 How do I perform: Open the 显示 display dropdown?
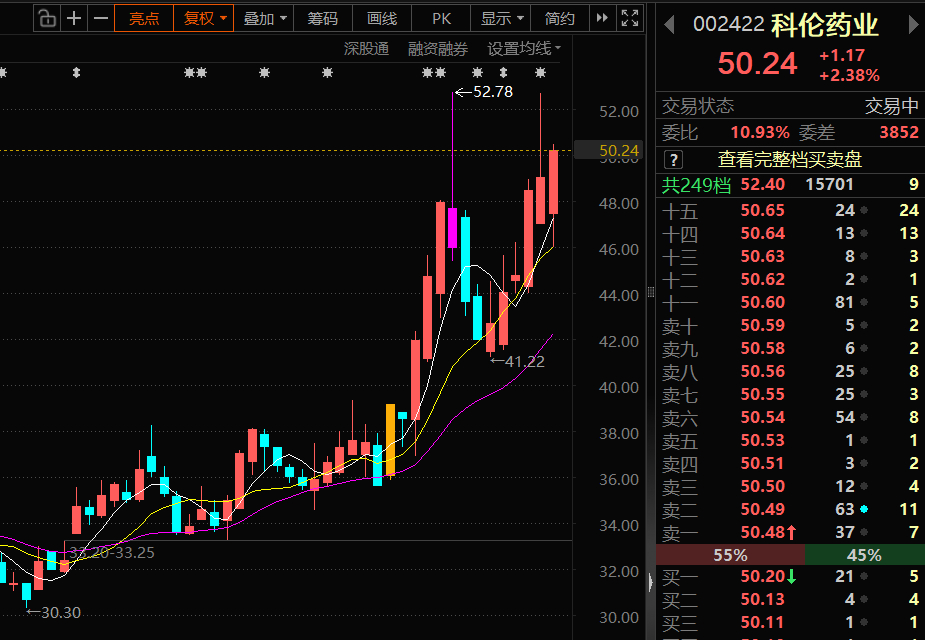501,18
